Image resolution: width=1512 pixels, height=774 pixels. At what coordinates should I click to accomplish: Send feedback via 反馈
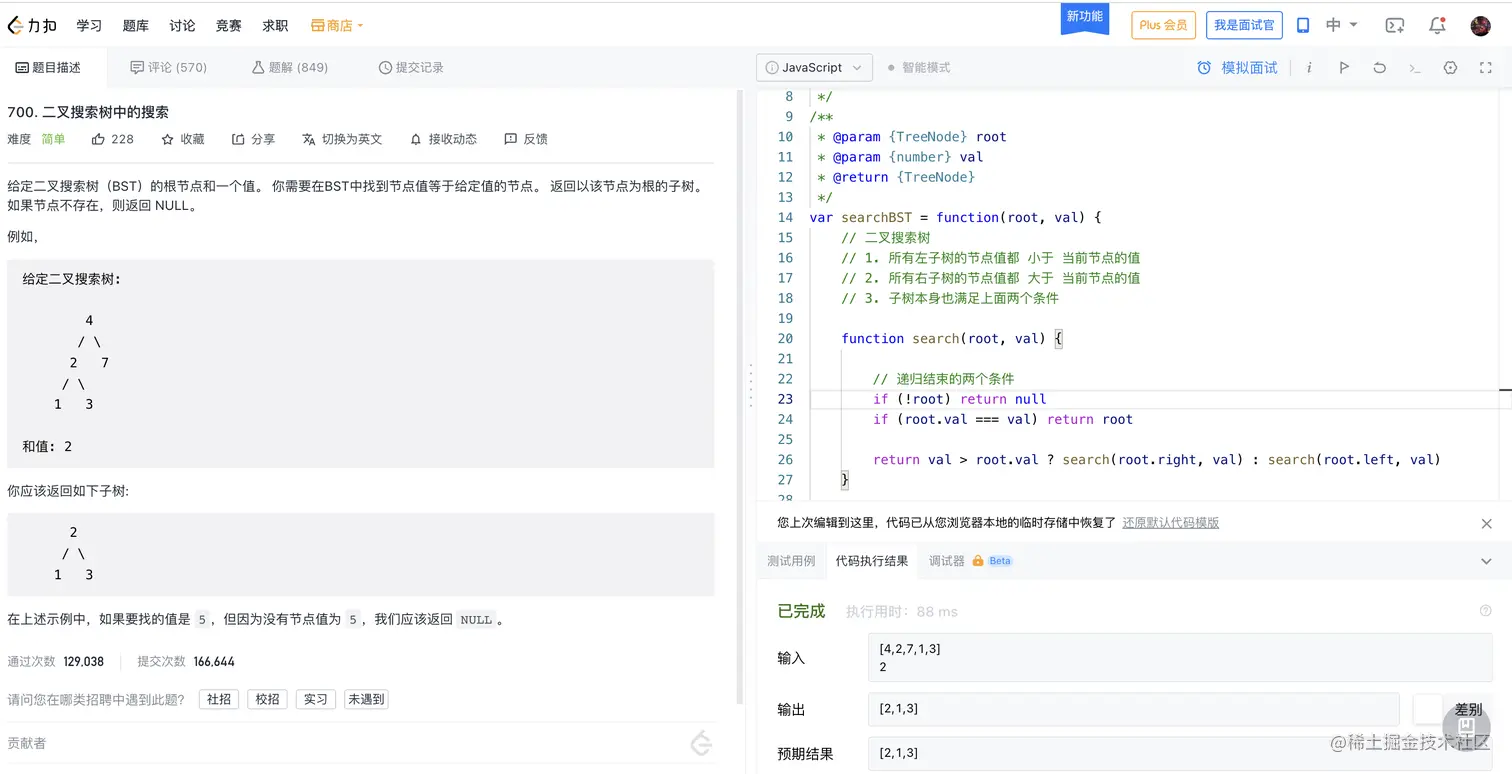[x=526, y=139]
